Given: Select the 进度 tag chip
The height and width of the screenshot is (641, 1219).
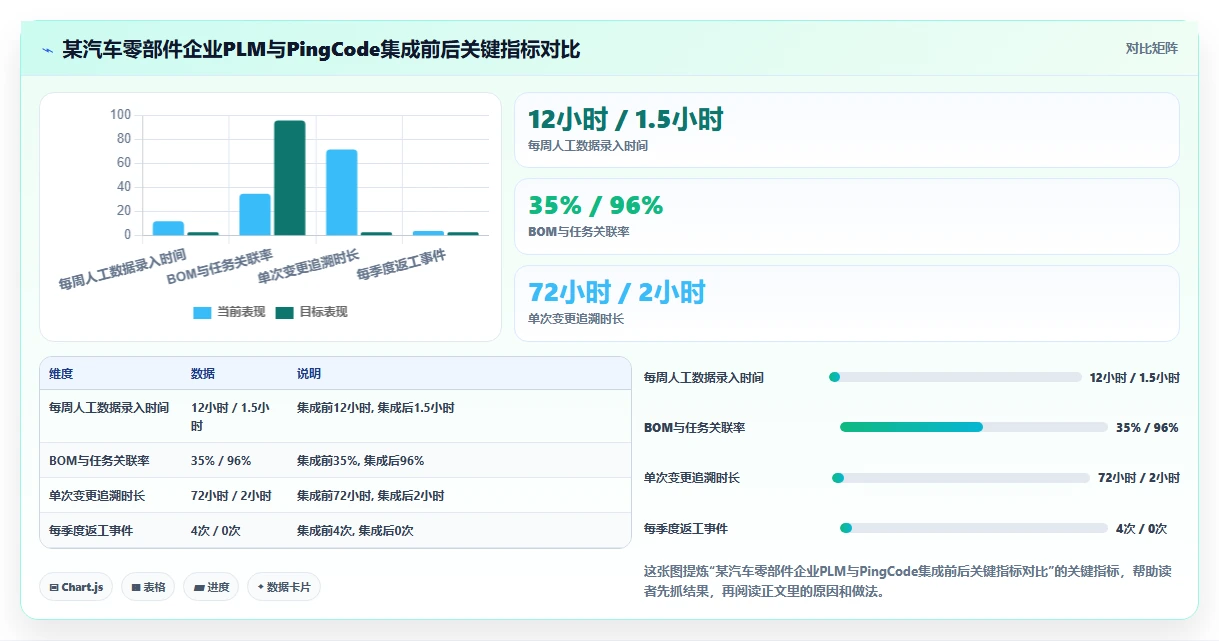Looking at the screenshot, I should pos(211,587).
